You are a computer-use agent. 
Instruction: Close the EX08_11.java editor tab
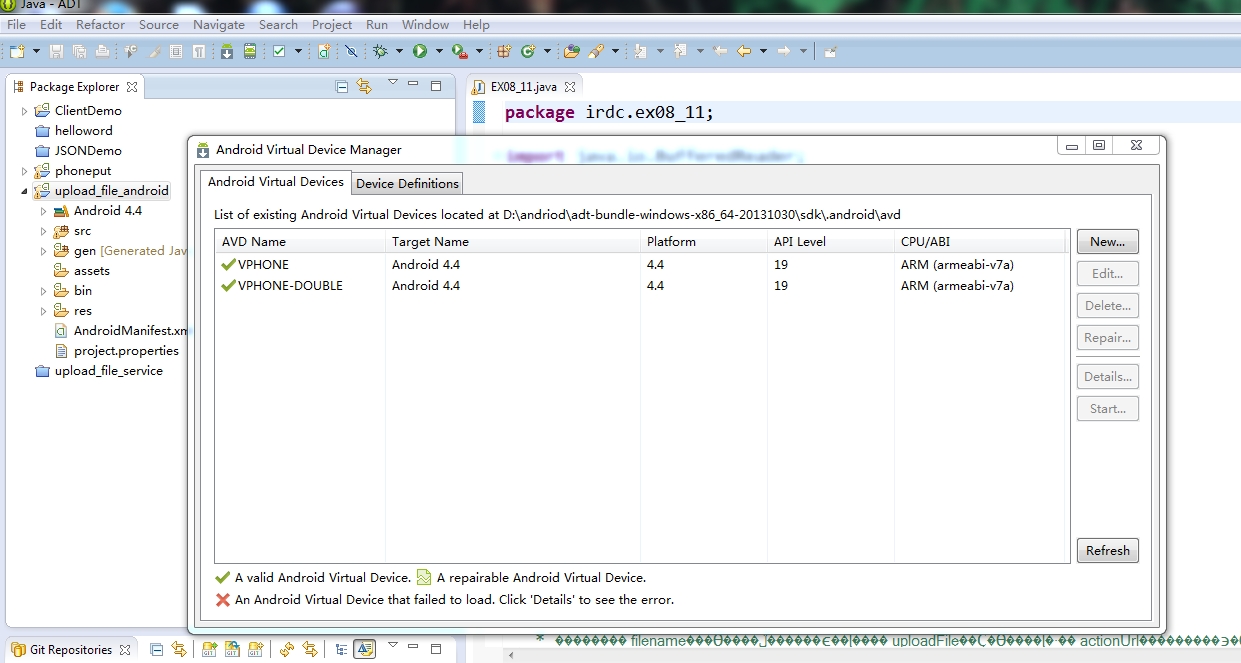pos(570,87)
